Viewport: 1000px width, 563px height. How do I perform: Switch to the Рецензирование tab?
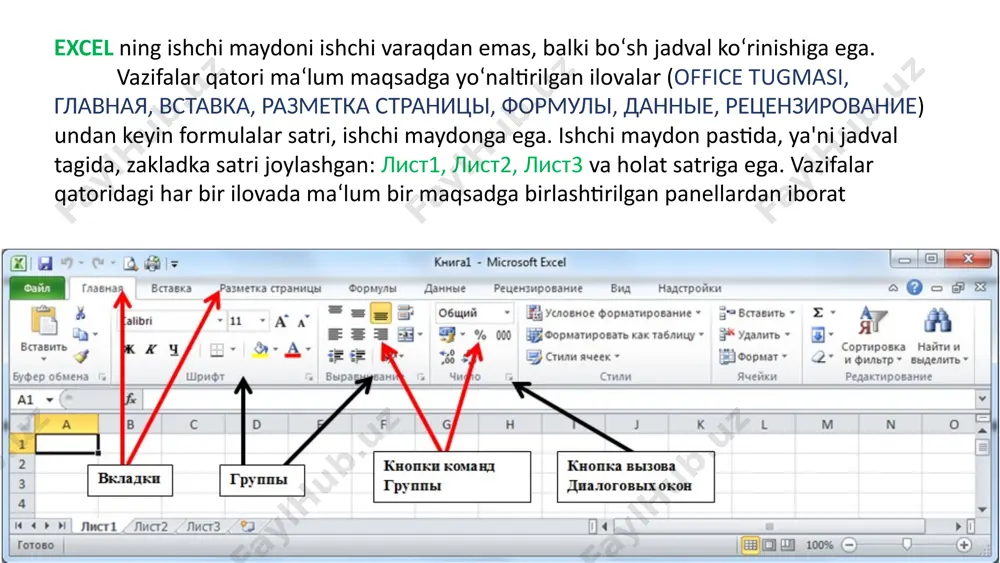click(x=538, y=288)
